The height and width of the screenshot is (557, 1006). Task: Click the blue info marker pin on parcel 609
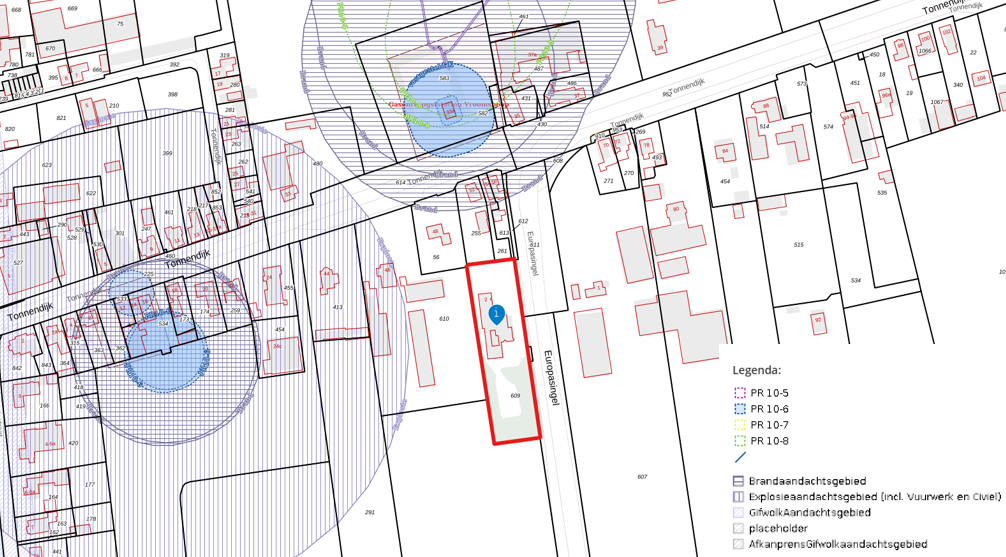[497, 314]
